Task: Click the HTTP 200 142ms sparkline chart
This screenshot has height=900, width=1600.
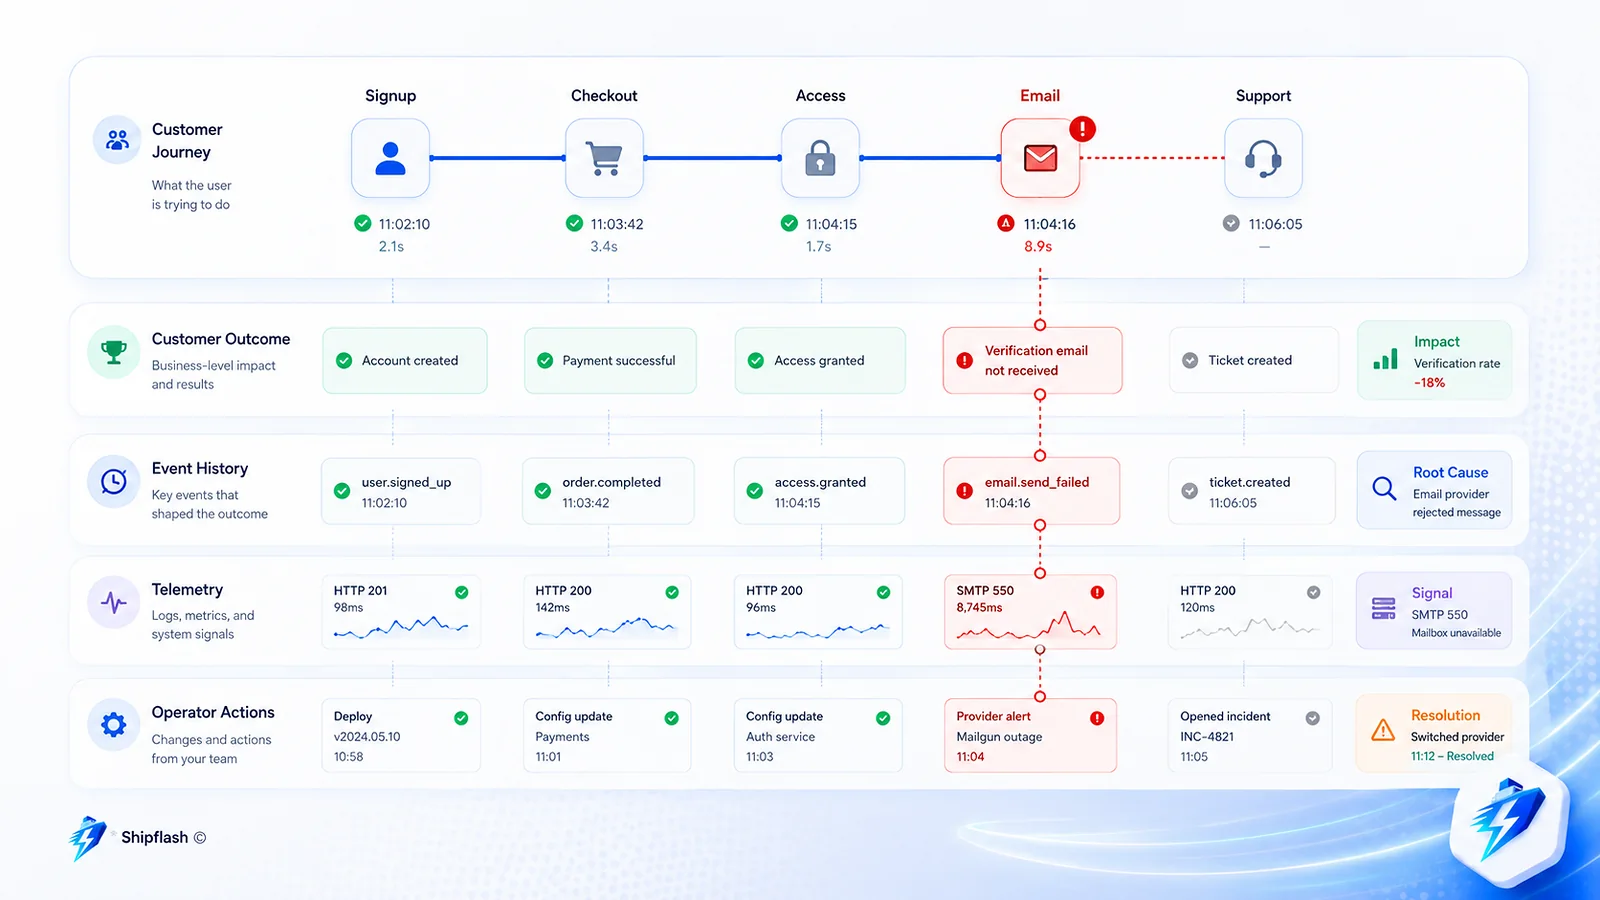Action: tap(606, 629)
